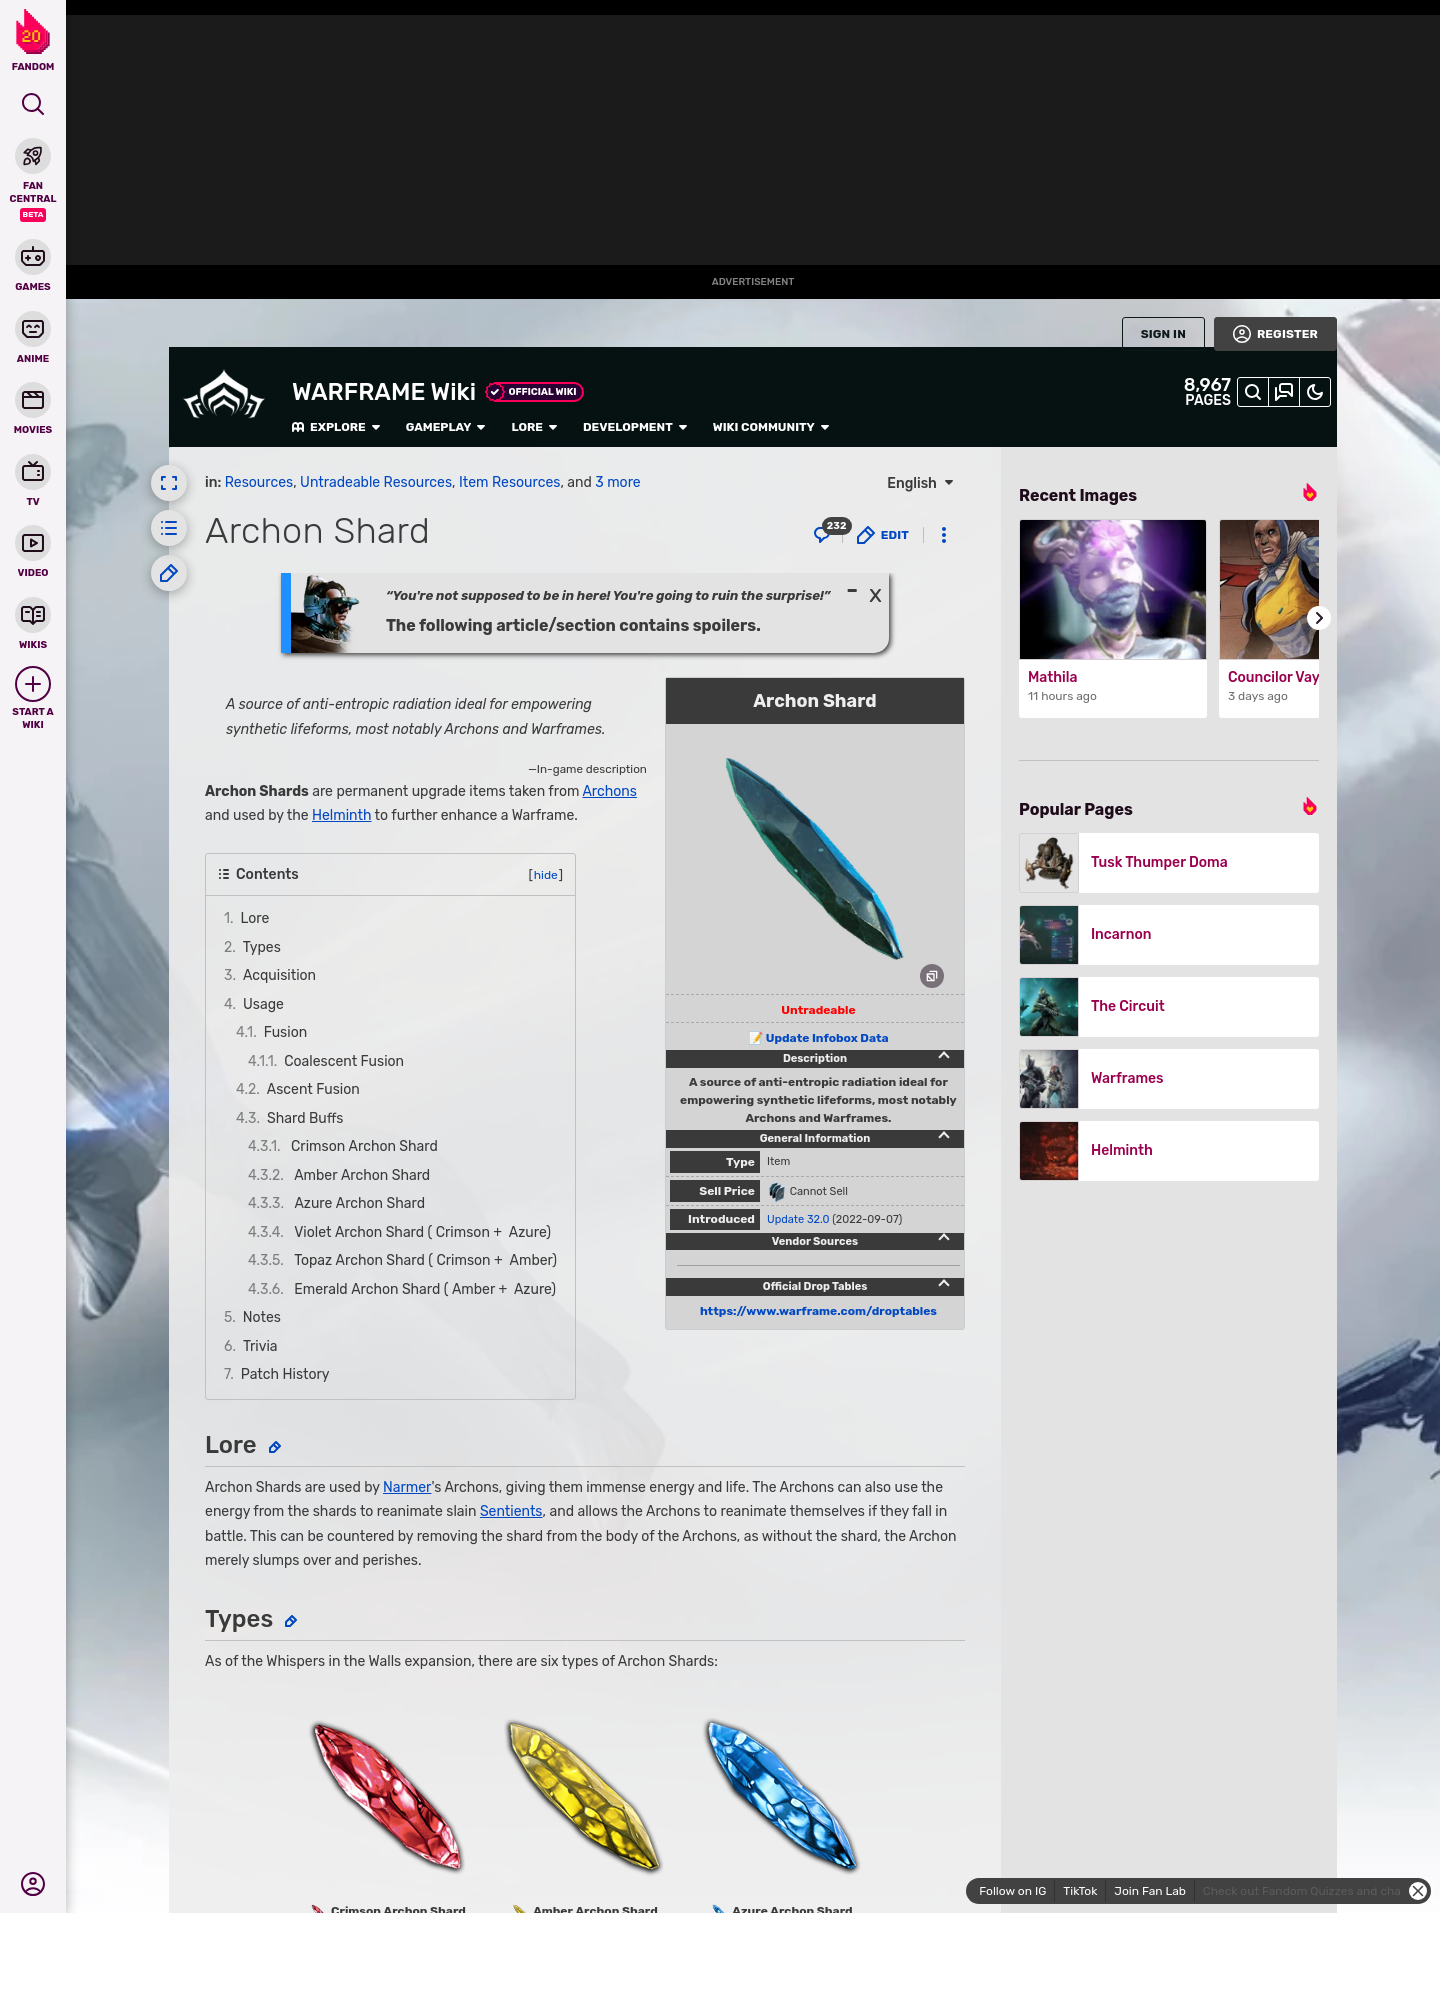Open the Development menu
The image size is (1440, 2000).
tap(635, 427)
